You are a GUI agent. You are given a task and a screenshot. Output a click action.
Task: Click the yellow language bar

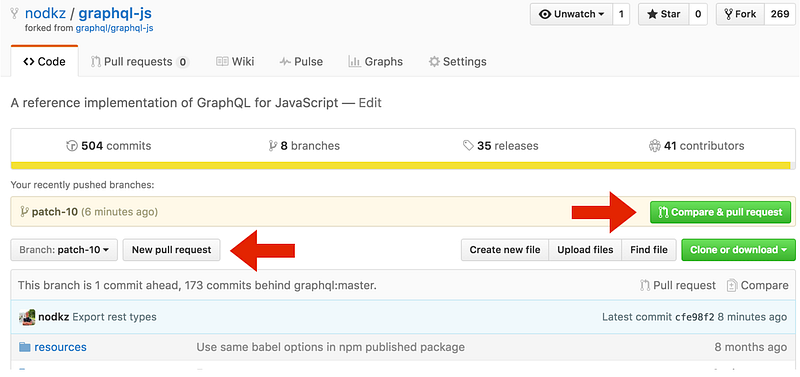[x=401, y=166]
